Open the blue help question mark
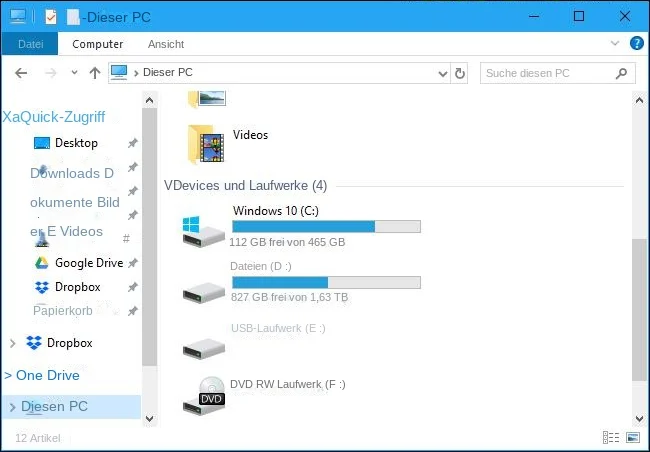Viewport: 650px width, 452px height. click(x=637, y=43)
